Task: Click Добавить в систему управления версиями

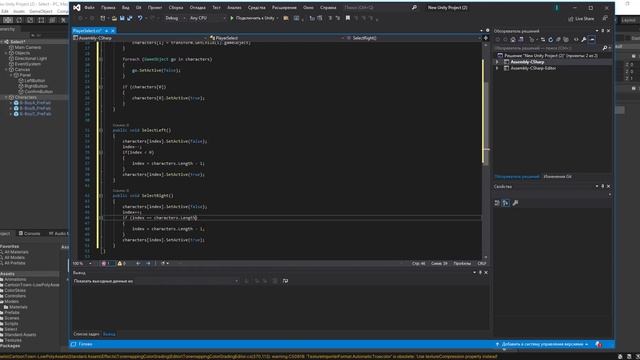Action: [x=542, y=344]
